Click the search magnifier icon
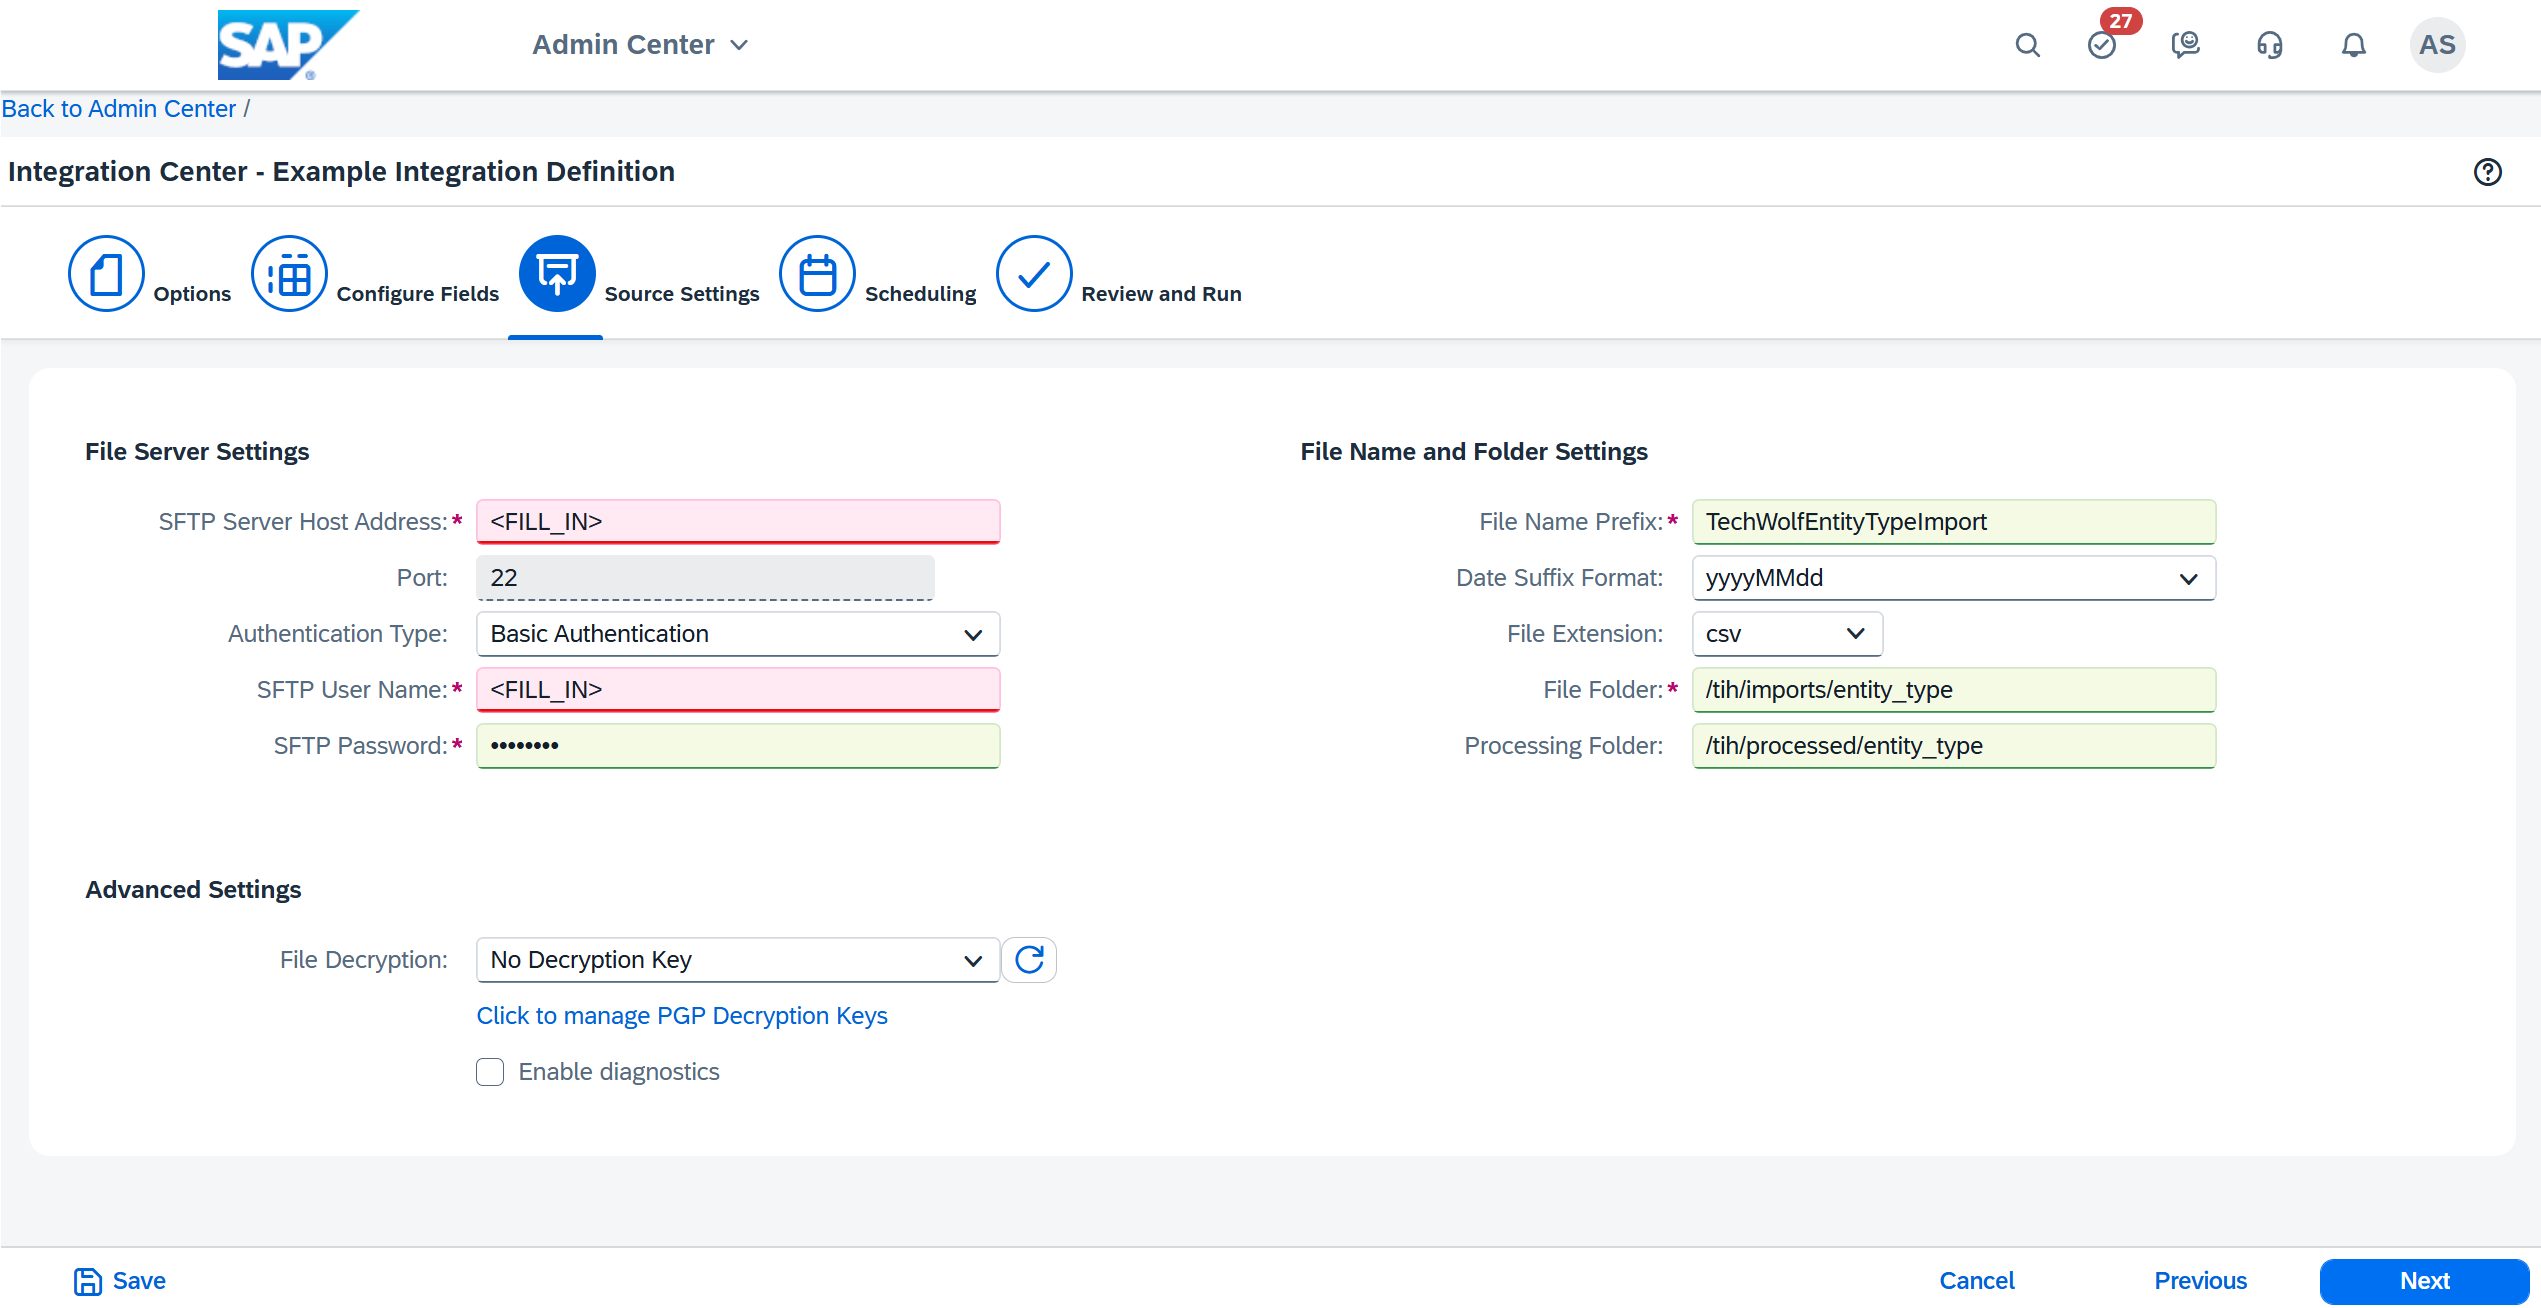 tap(2027, 45)
